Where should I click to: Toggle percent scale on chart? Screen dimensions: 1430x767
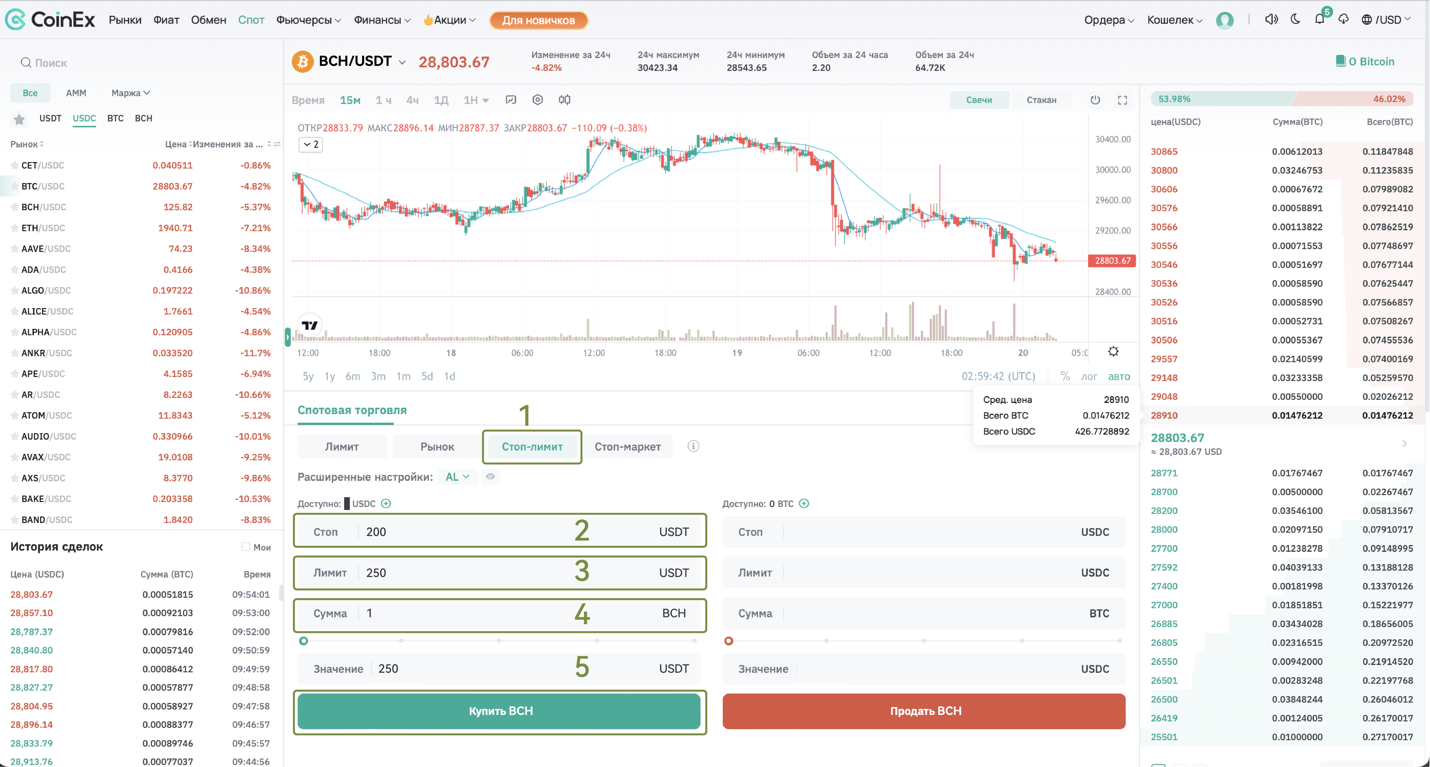(x=1065, y=377)
